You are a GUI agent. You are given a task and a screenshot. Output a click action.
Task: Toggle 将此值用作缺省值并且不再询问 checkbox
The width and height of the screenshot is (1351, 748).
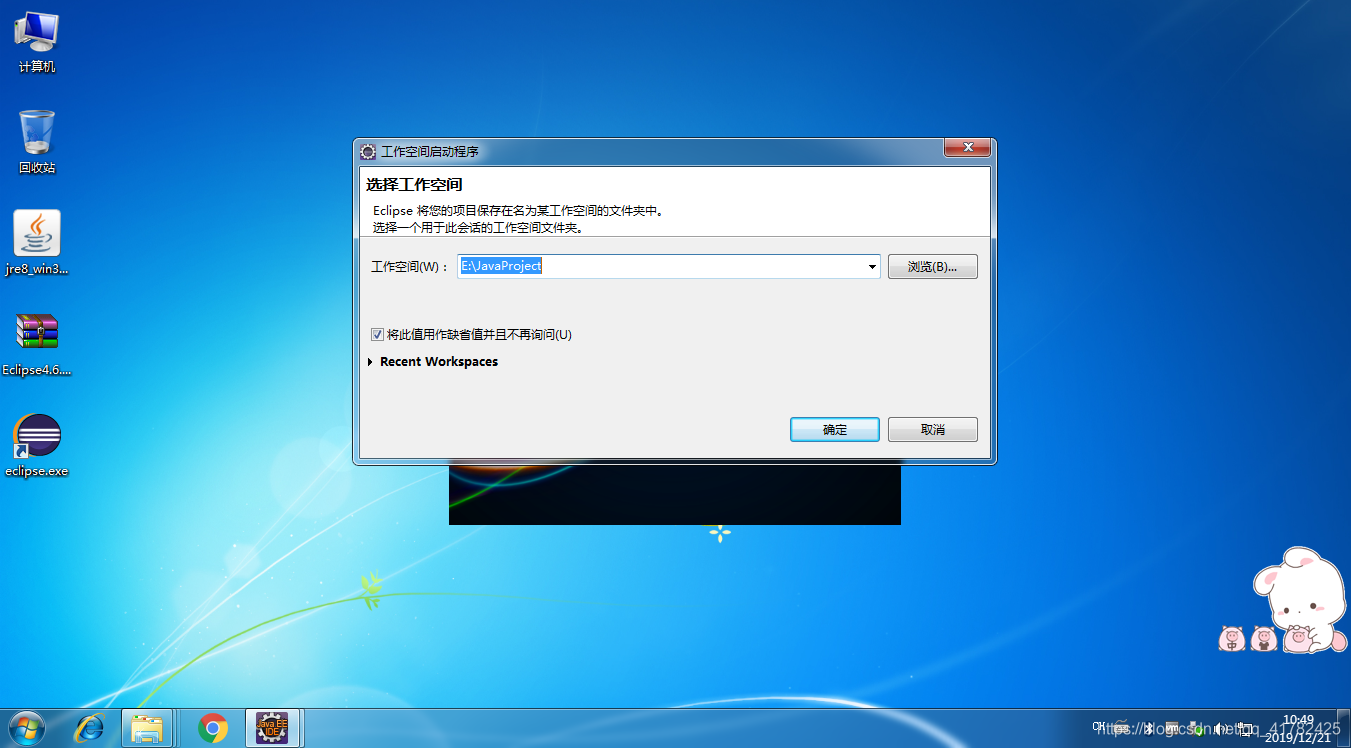pyautogui.click(x=377, y=335)
